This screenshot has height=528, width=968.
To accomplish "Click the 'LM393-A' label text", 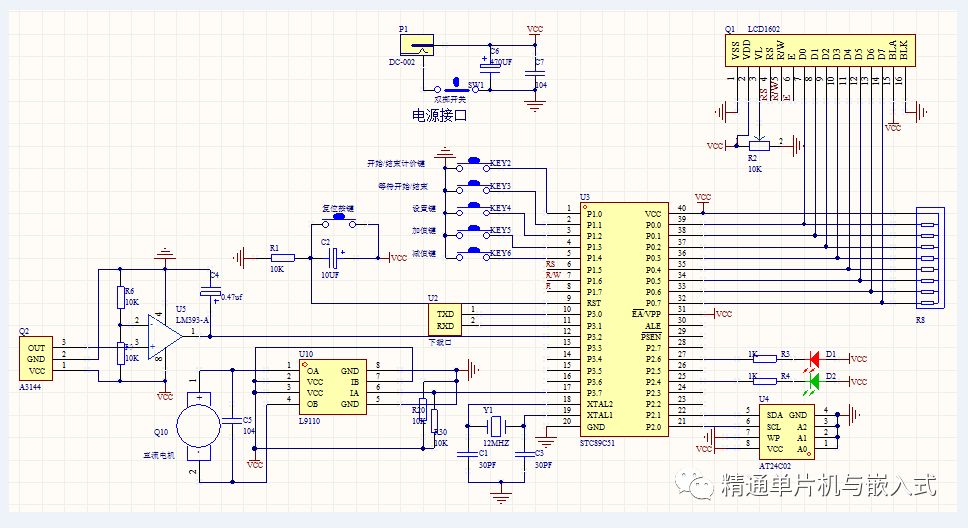I will coord(193,320).
